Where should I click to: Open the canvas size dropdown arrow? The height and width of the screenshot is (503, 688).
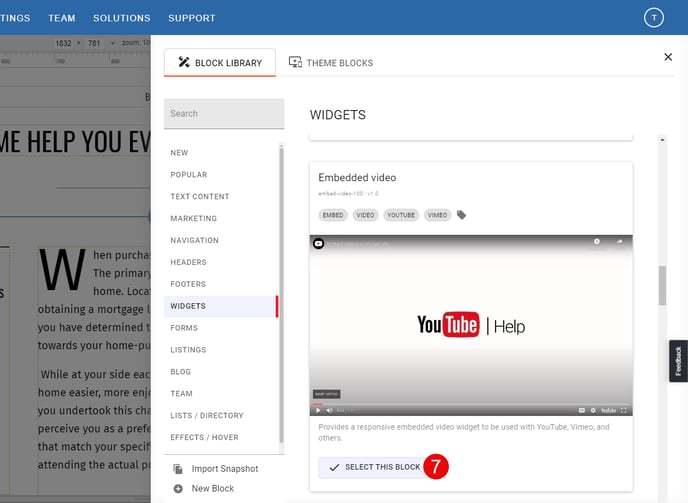click(x=113, y=43)
